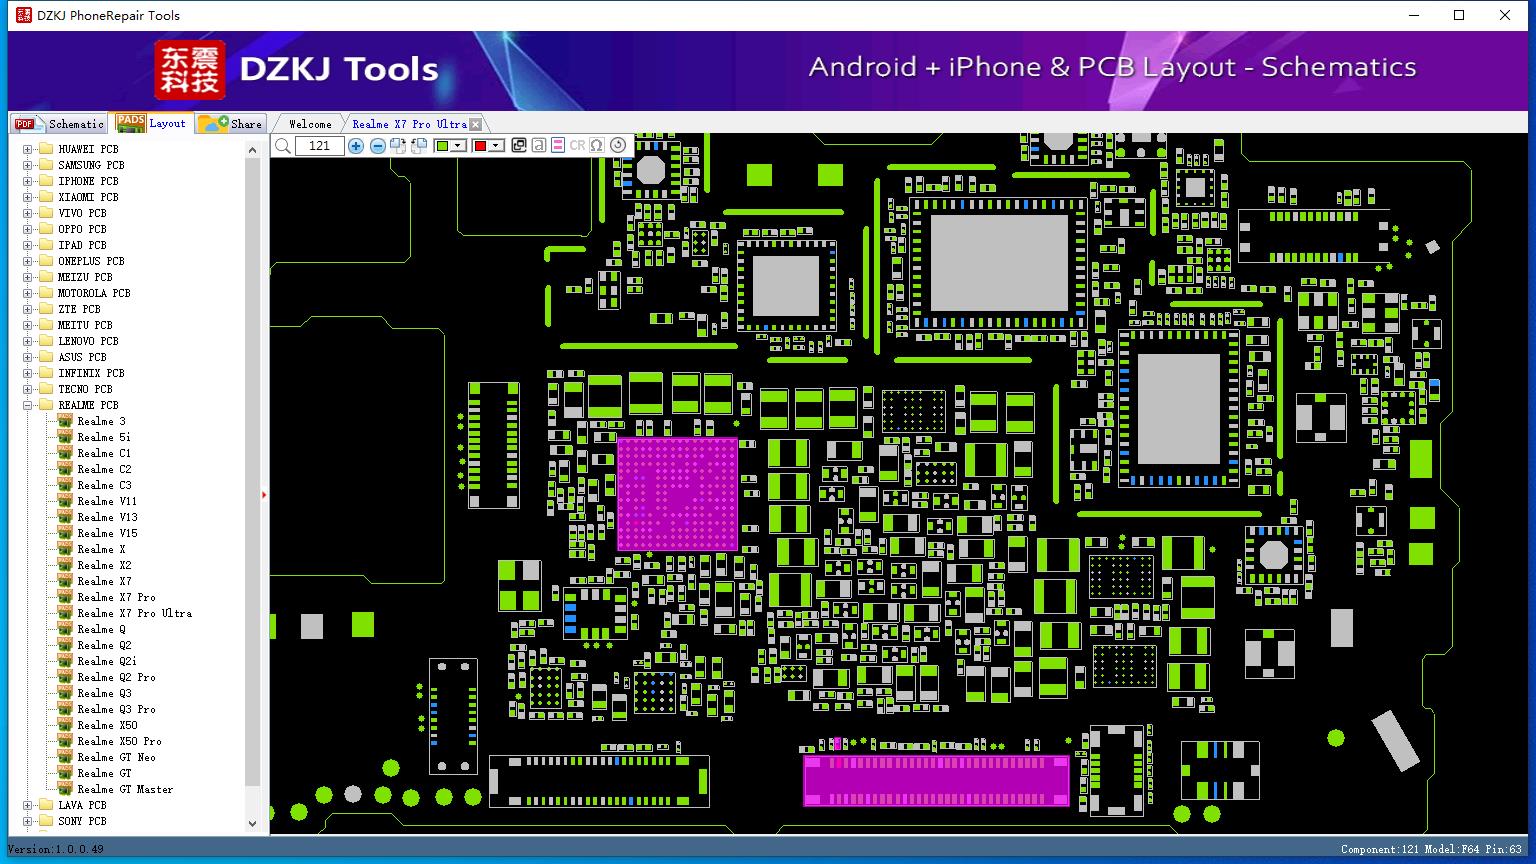Click the circular reset view icon
The height and width of the screenshot is (864, 1536).
click(618, 146)
